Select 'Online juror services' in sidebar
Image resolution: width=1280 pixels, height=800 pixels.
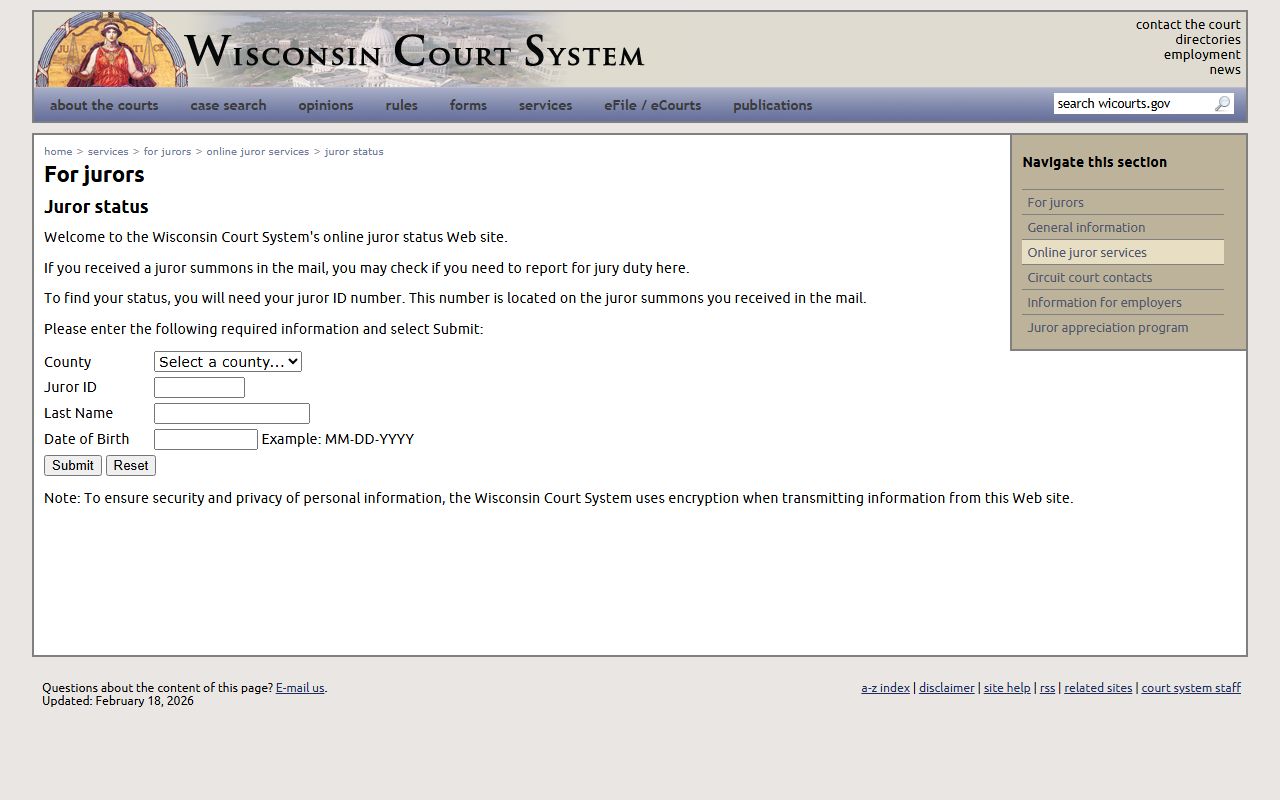(1123, 252)
